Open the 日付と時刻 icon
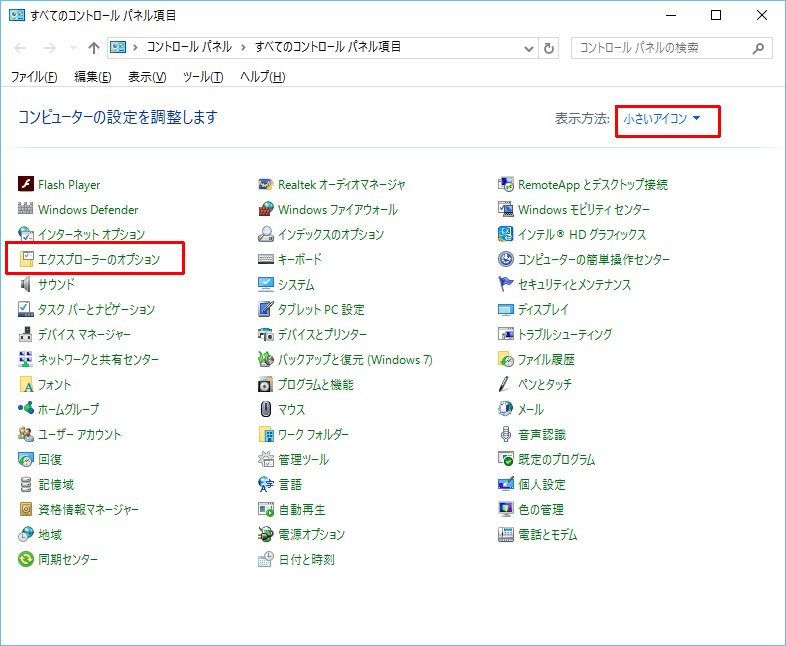 (266, 559)
